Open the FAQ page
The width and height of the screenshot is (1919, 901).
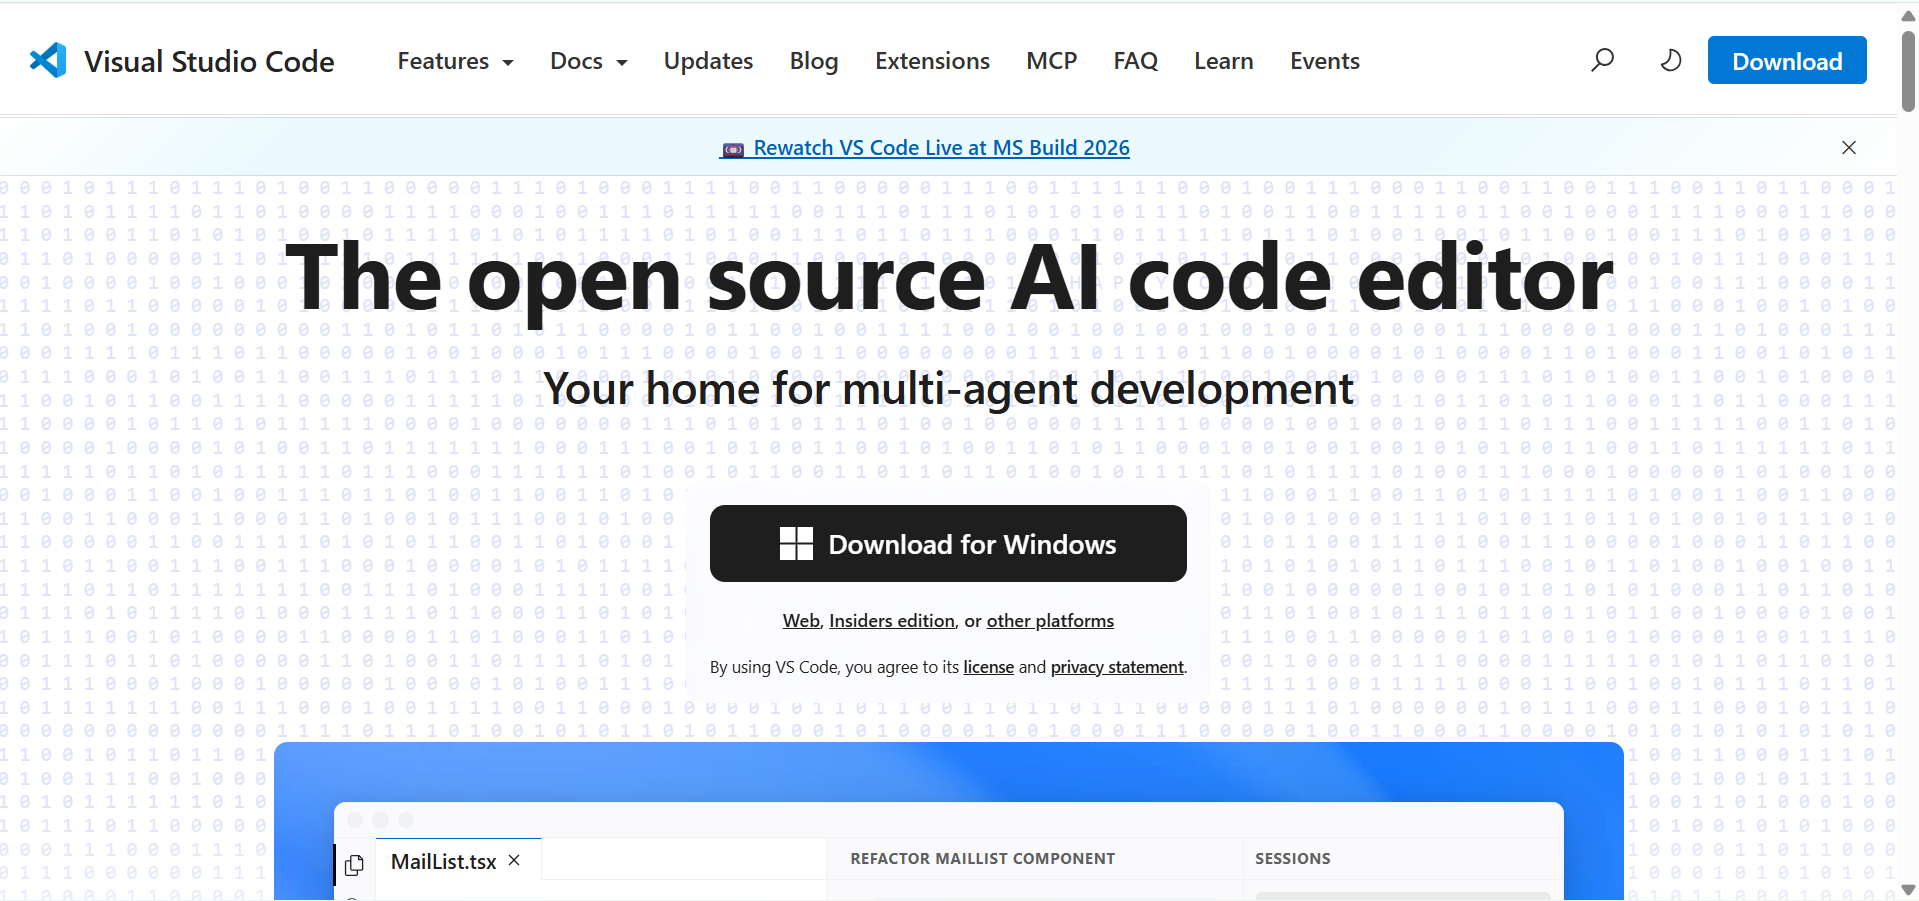1135,61
